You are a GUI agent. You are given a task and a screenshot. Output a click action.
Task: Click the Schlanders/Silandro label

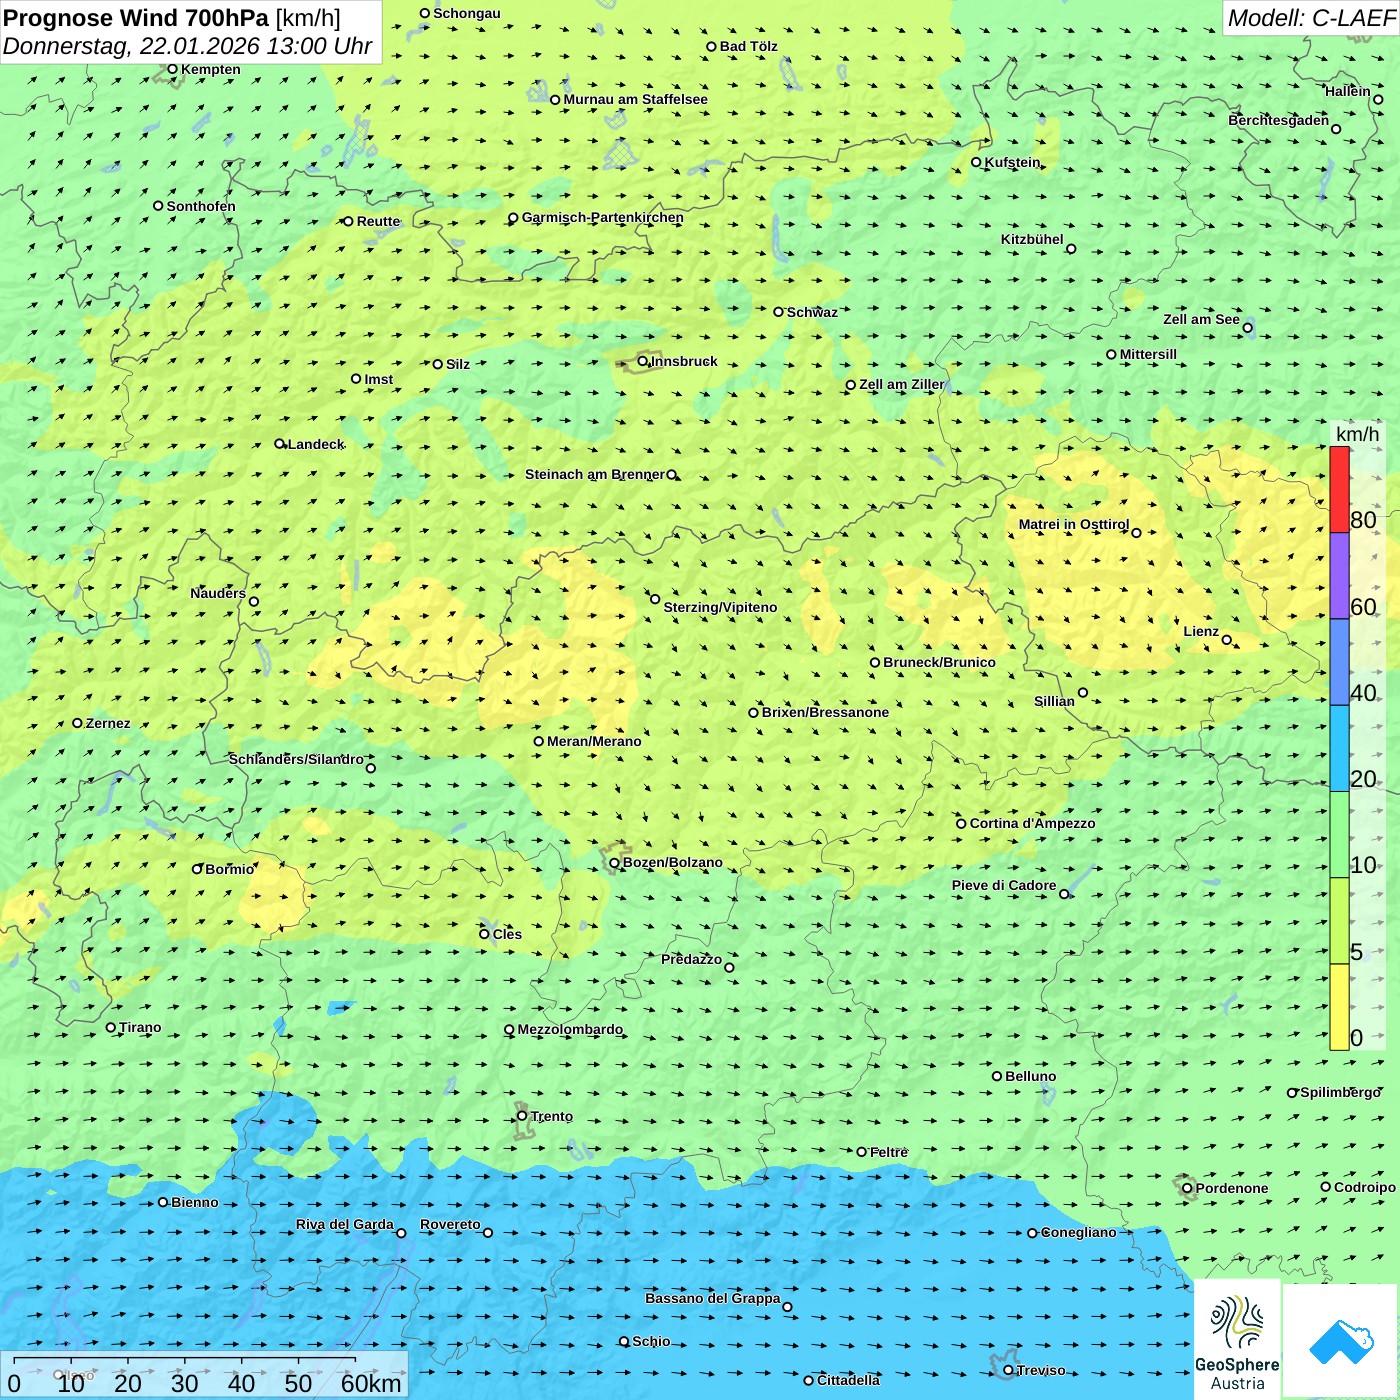point(297,759)
